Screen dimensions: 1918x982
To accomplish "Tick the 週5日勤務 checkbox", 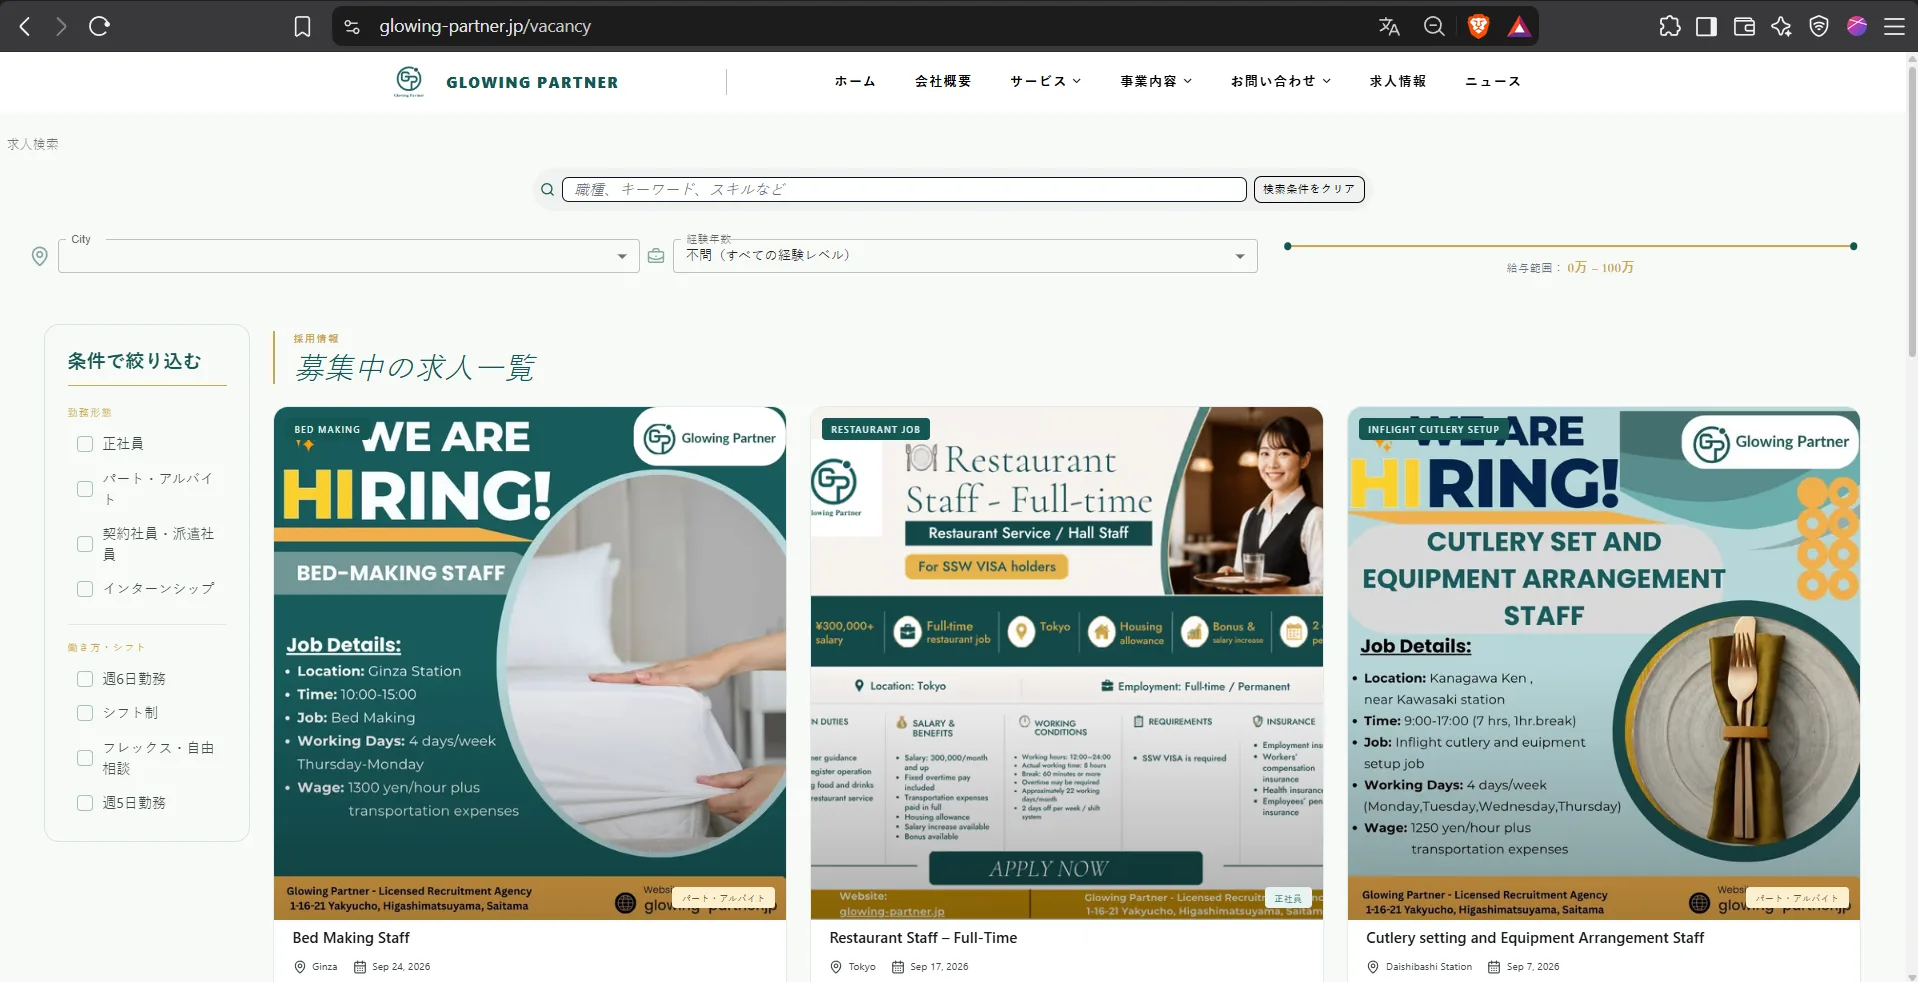I will point(85,803).
